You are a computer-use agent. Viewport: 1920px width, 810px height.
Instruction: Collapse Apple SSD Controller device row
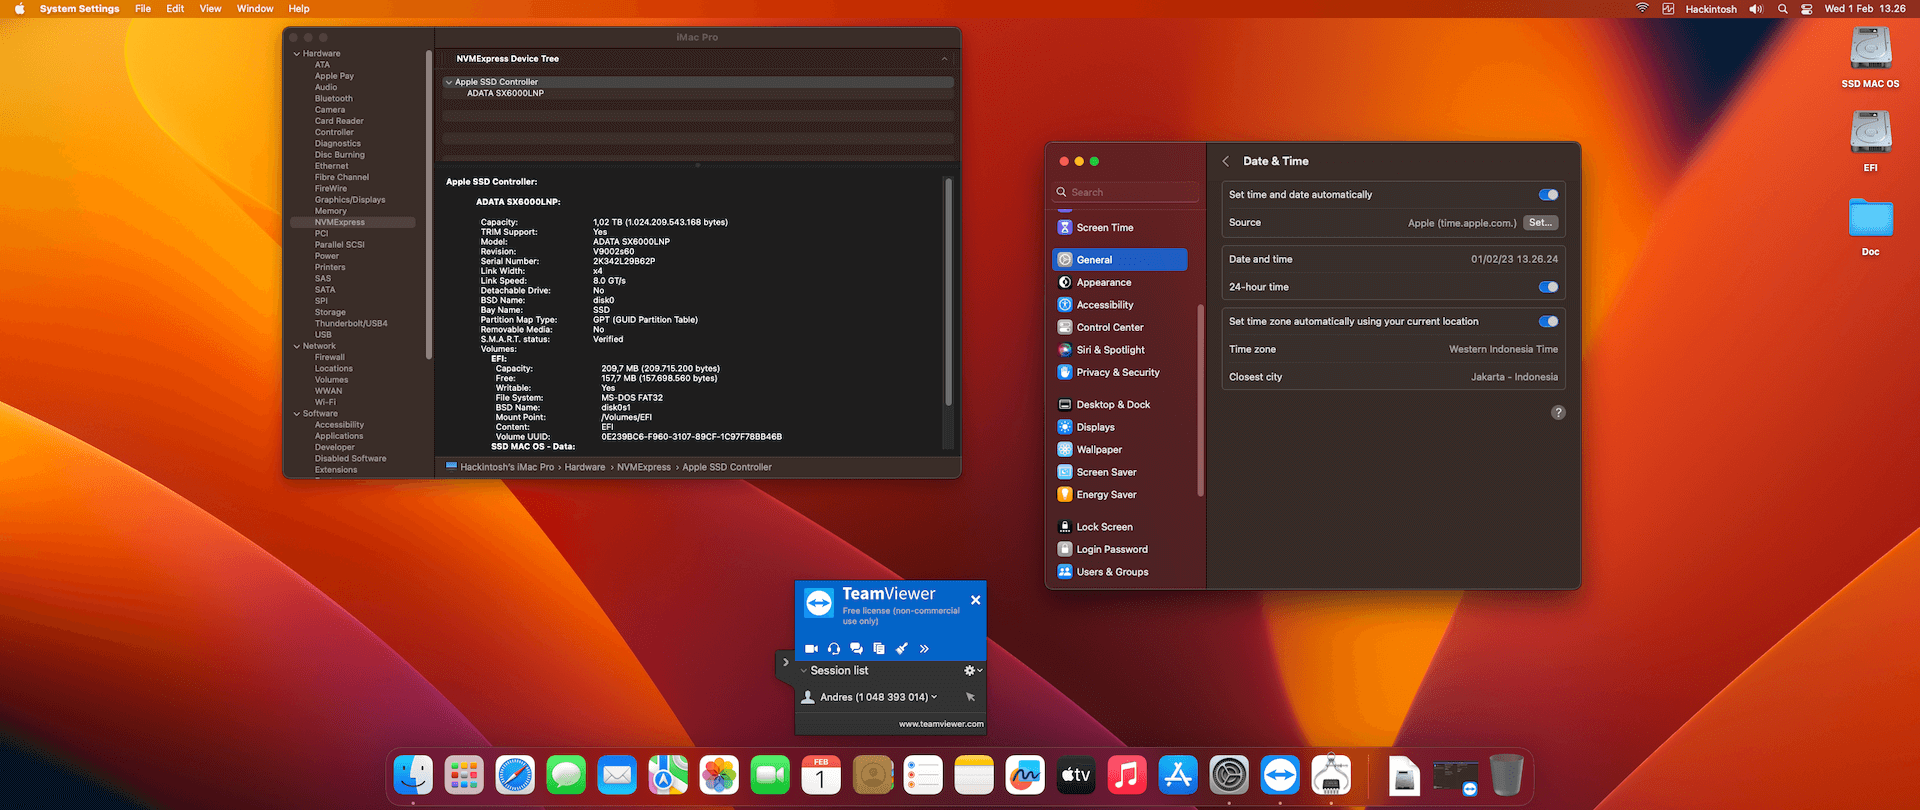coord(449,82)
